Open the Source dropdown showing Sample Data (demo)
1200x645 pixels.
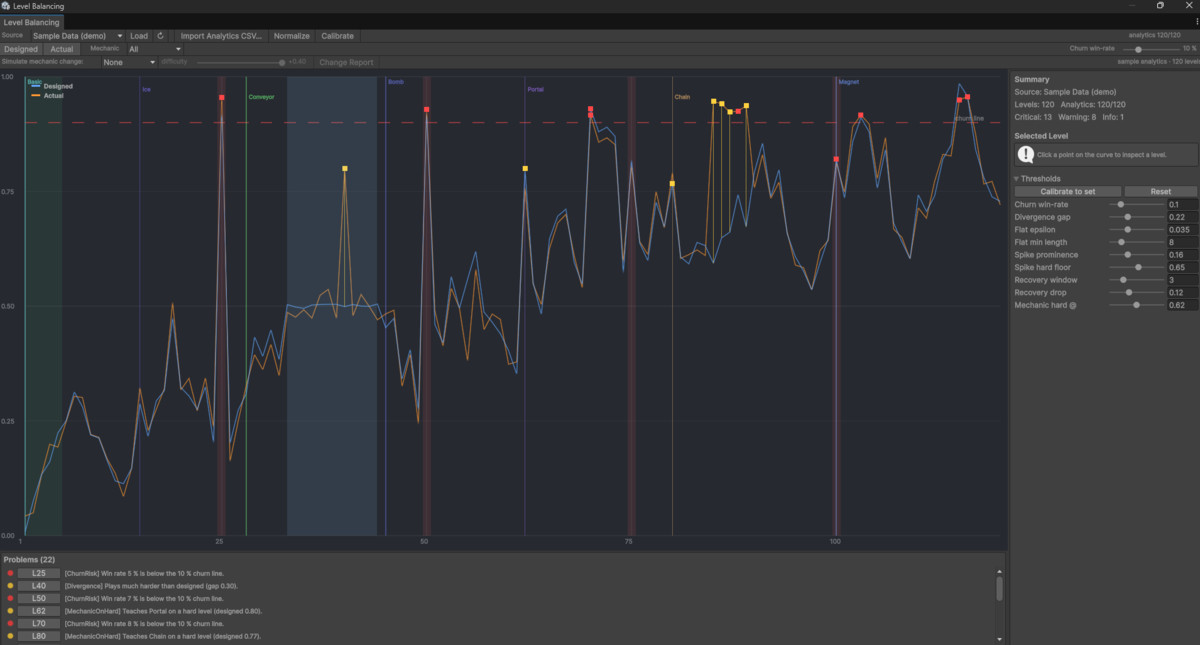pyautogui.click(x=78, y=36)
